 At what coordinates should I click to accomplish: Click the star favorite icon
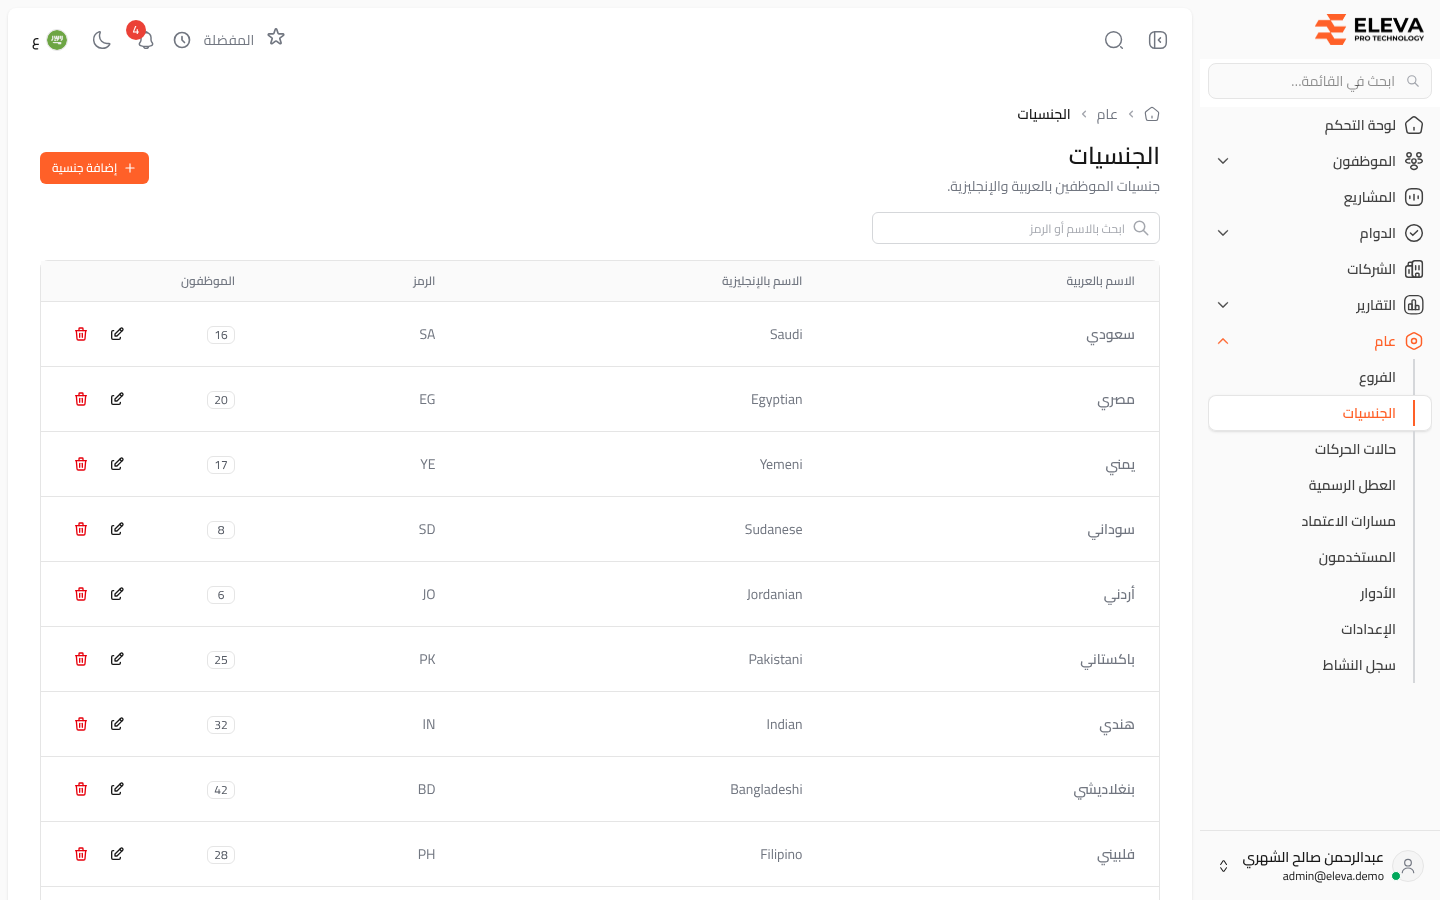[x=276, y=37]
